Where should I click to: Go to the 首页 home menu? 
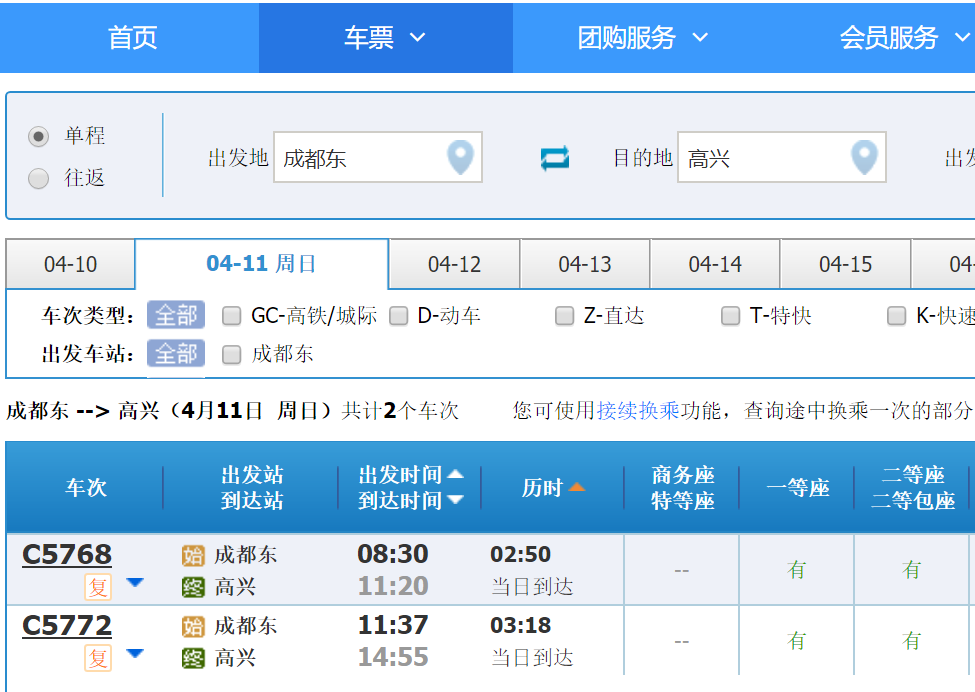[132, 38]
